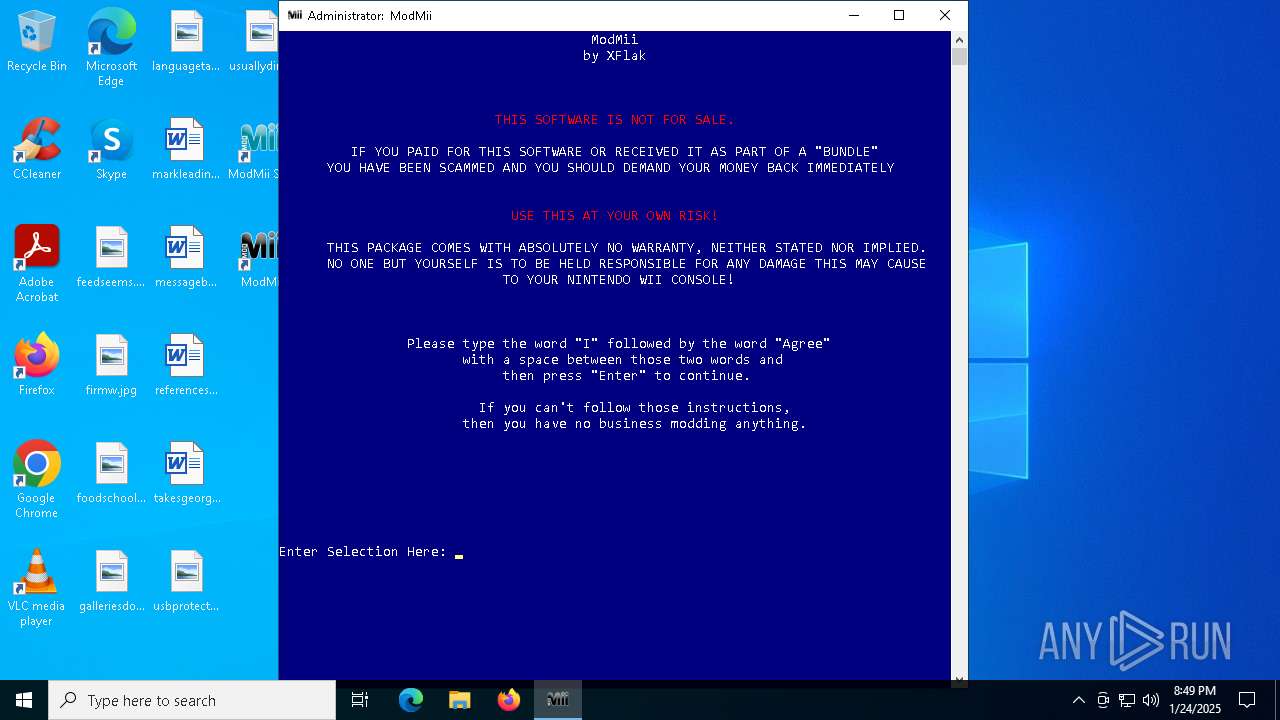Click the "by XFlak" text line

(614, 56)
